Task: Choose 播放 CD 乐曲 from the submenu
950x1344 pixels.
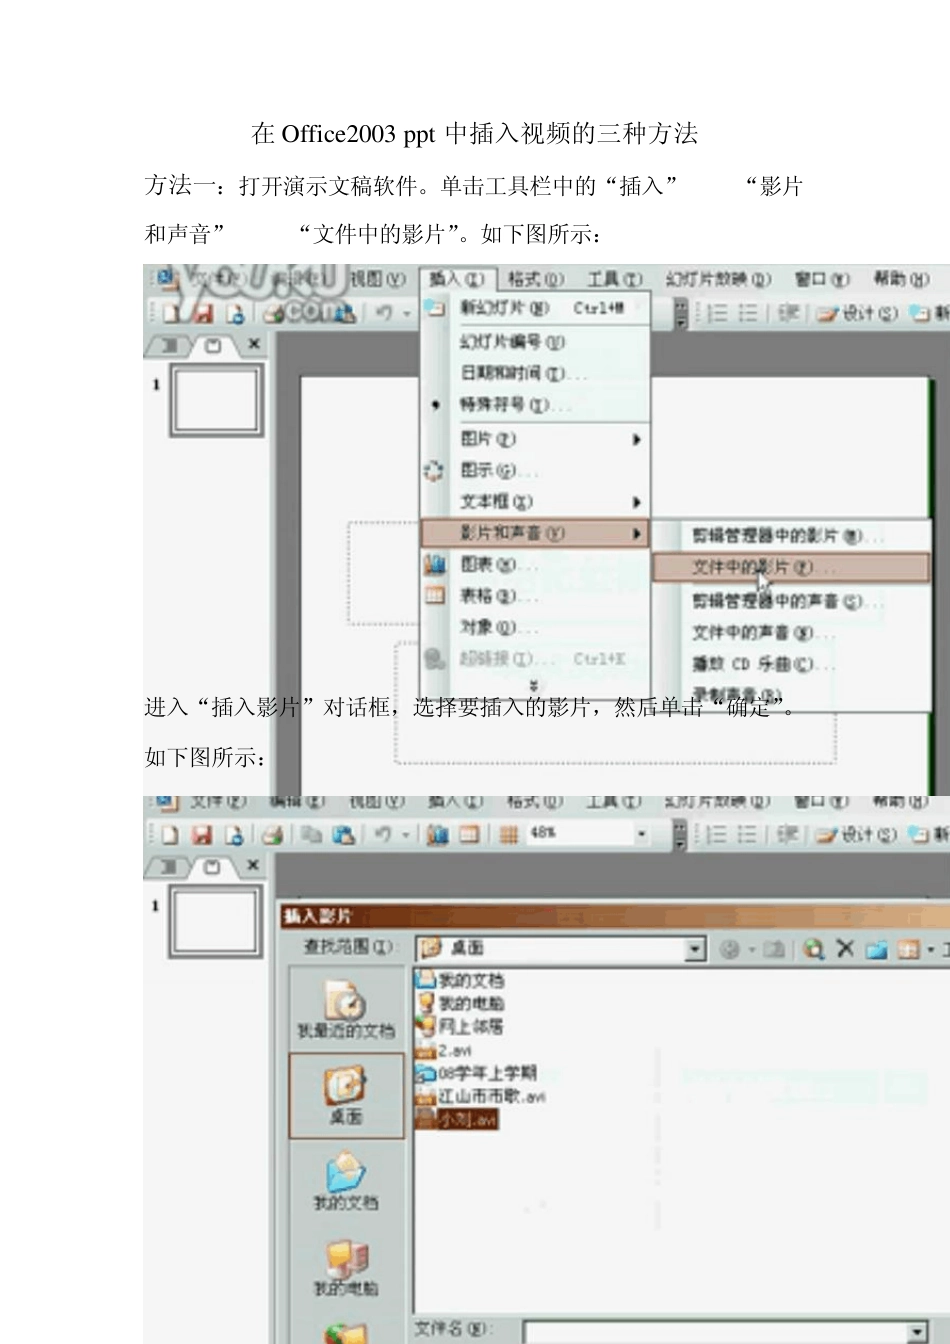Action: pyautogui.click(x=791, y=664)
